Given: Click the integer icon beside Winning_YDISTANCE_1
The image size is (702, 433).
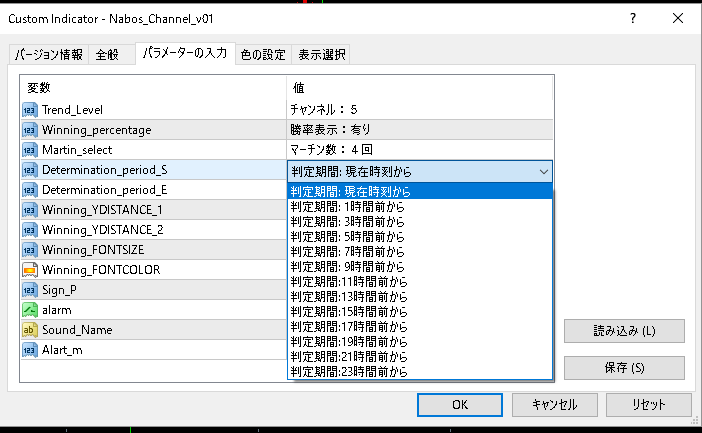Looking at the screenshot, I should tap(30, 210).
